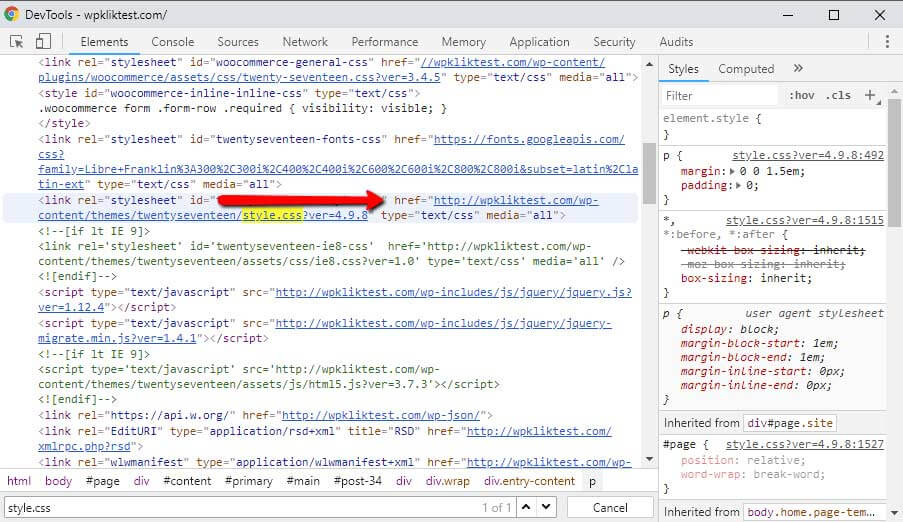
Task: Jump to next search result arrow
Action: [546, 506]
